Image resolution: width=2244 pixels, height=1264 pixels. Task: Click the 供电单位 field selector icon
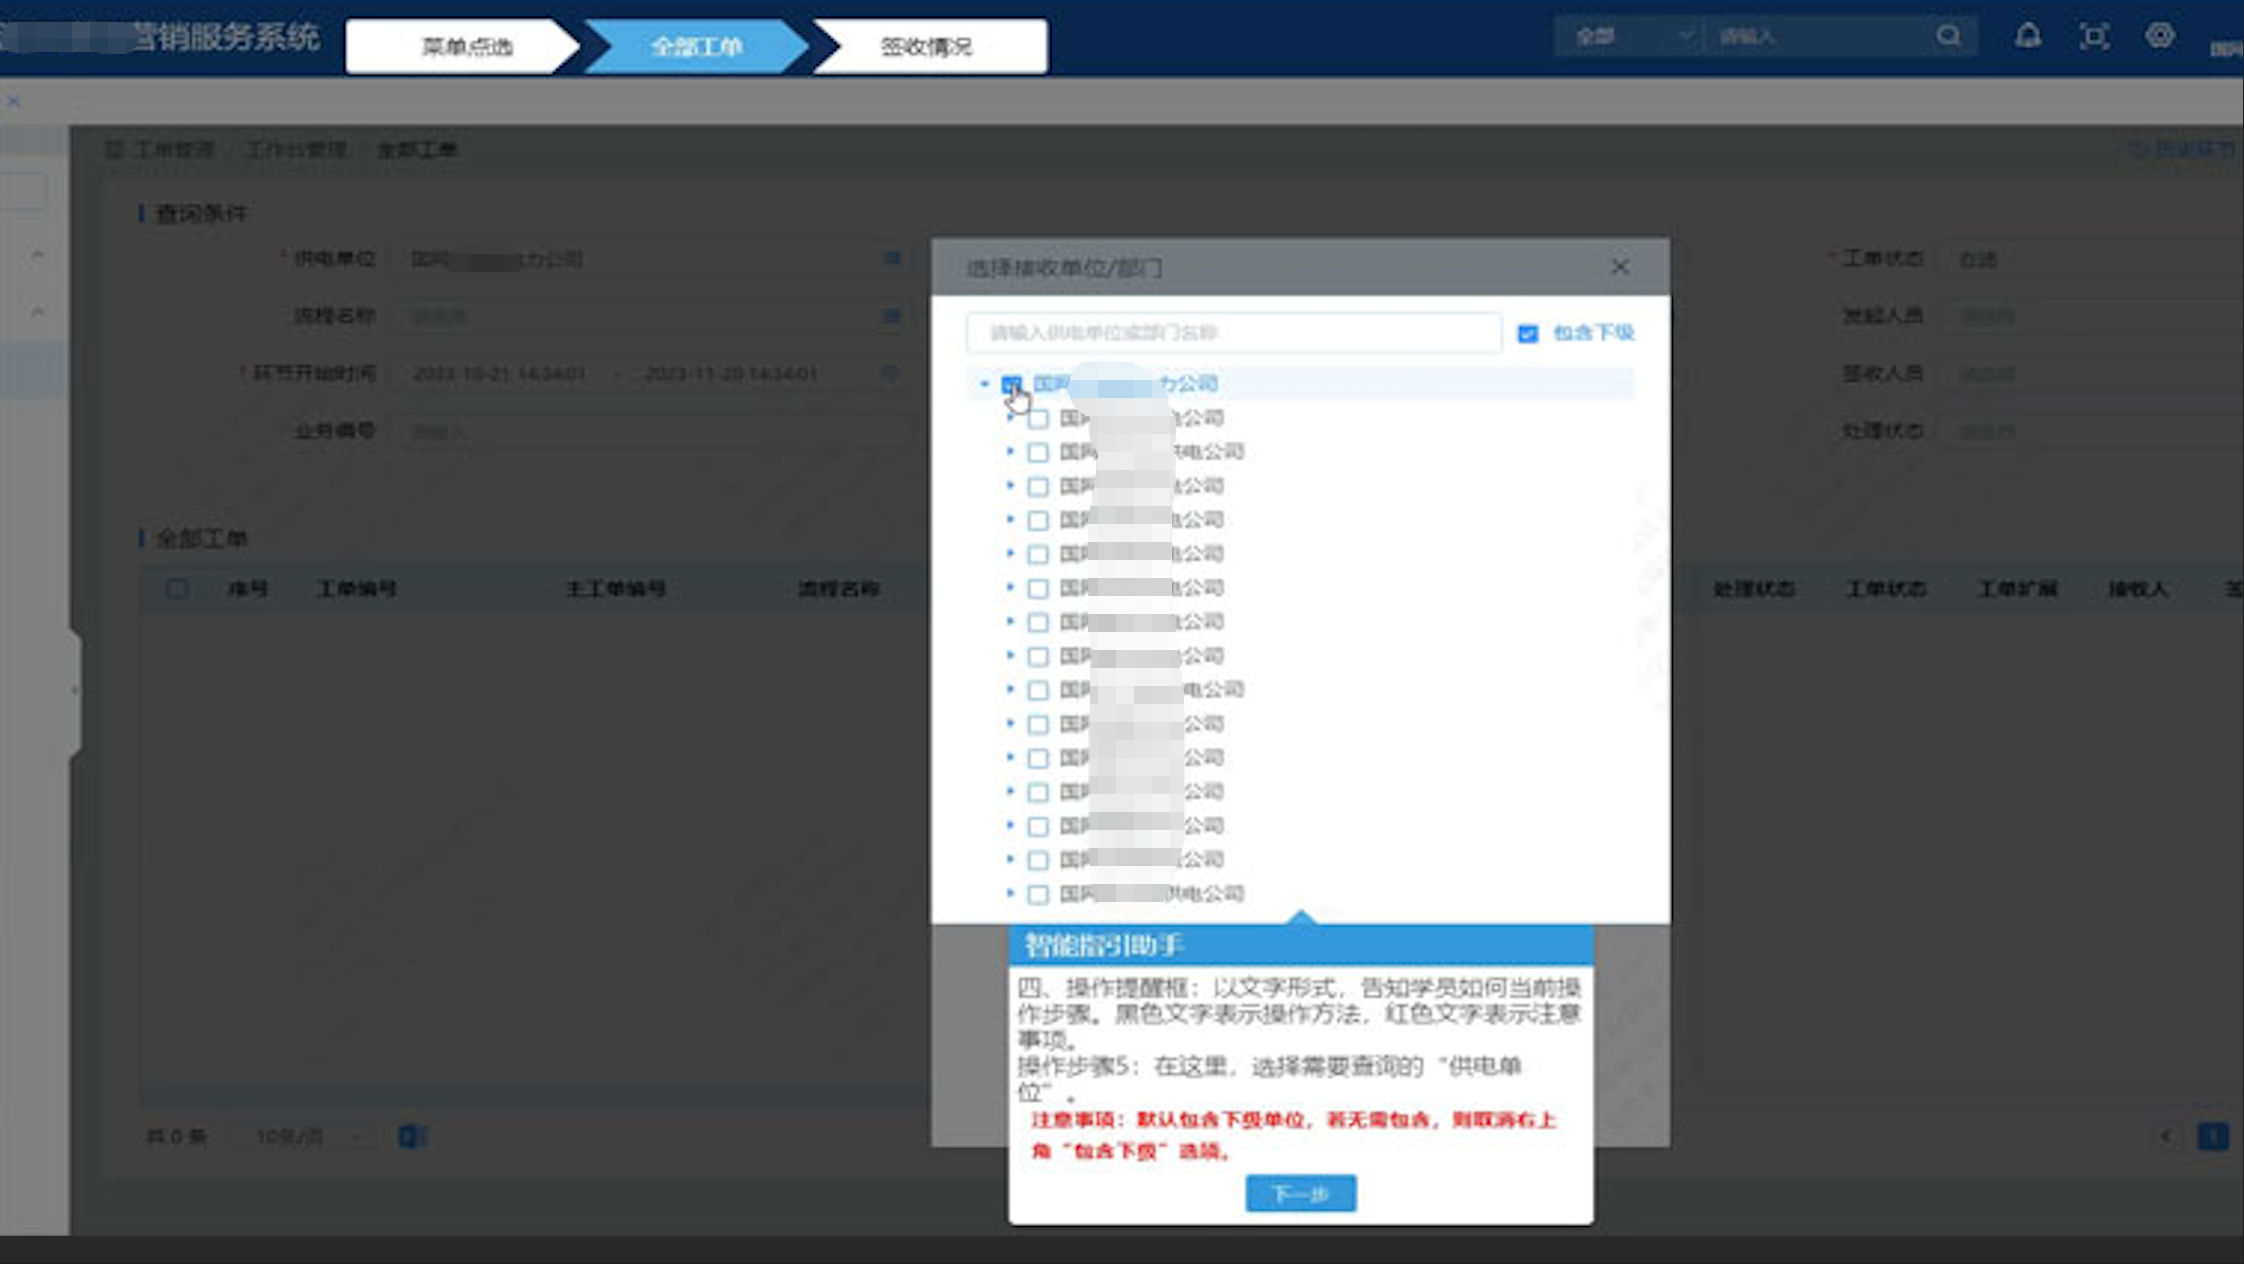click(x=891, y=259)
